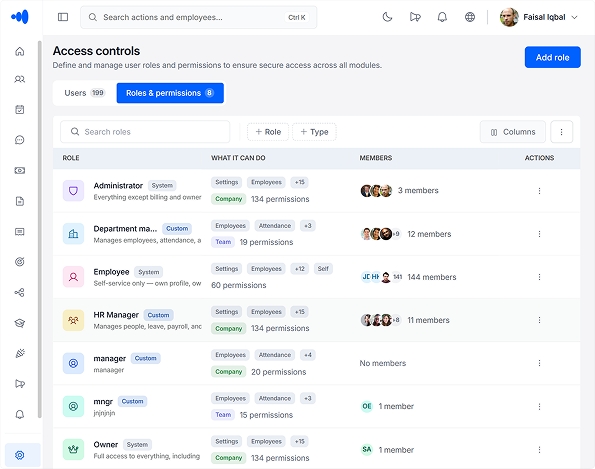This screenshot has width=595, height=469.
Task: Click OE avatar in mngr row
Action: [x=367, y=406]
